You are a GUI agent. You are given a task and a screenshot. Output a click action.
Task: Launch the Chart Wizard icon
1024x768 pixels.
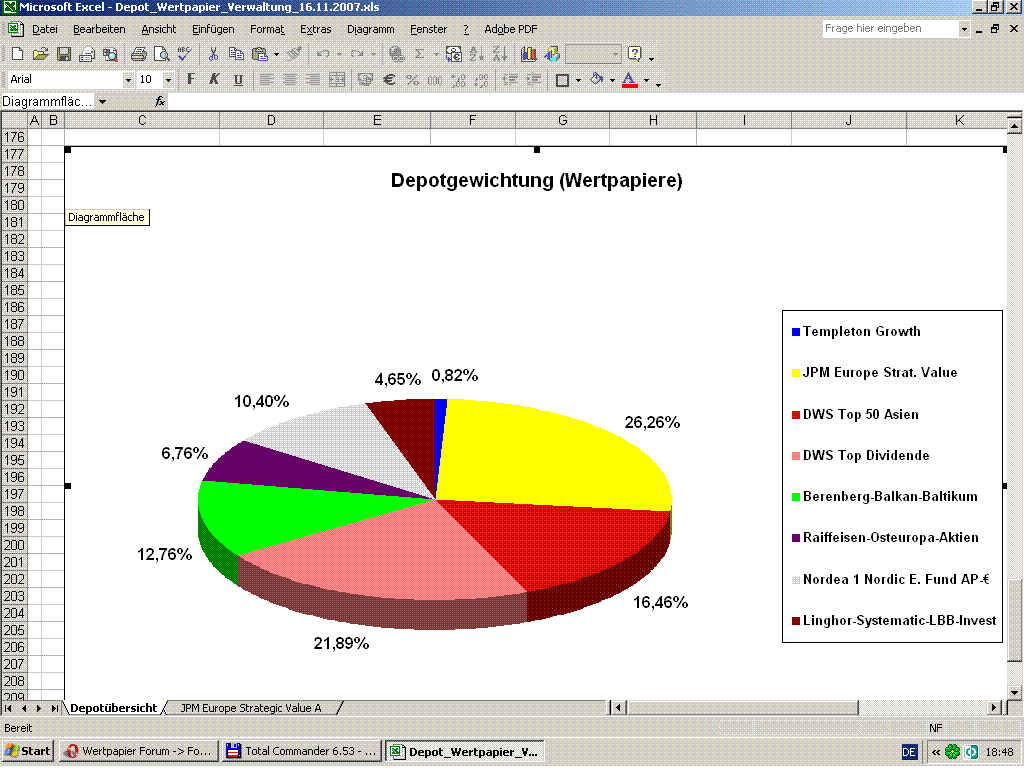point(528,54)
